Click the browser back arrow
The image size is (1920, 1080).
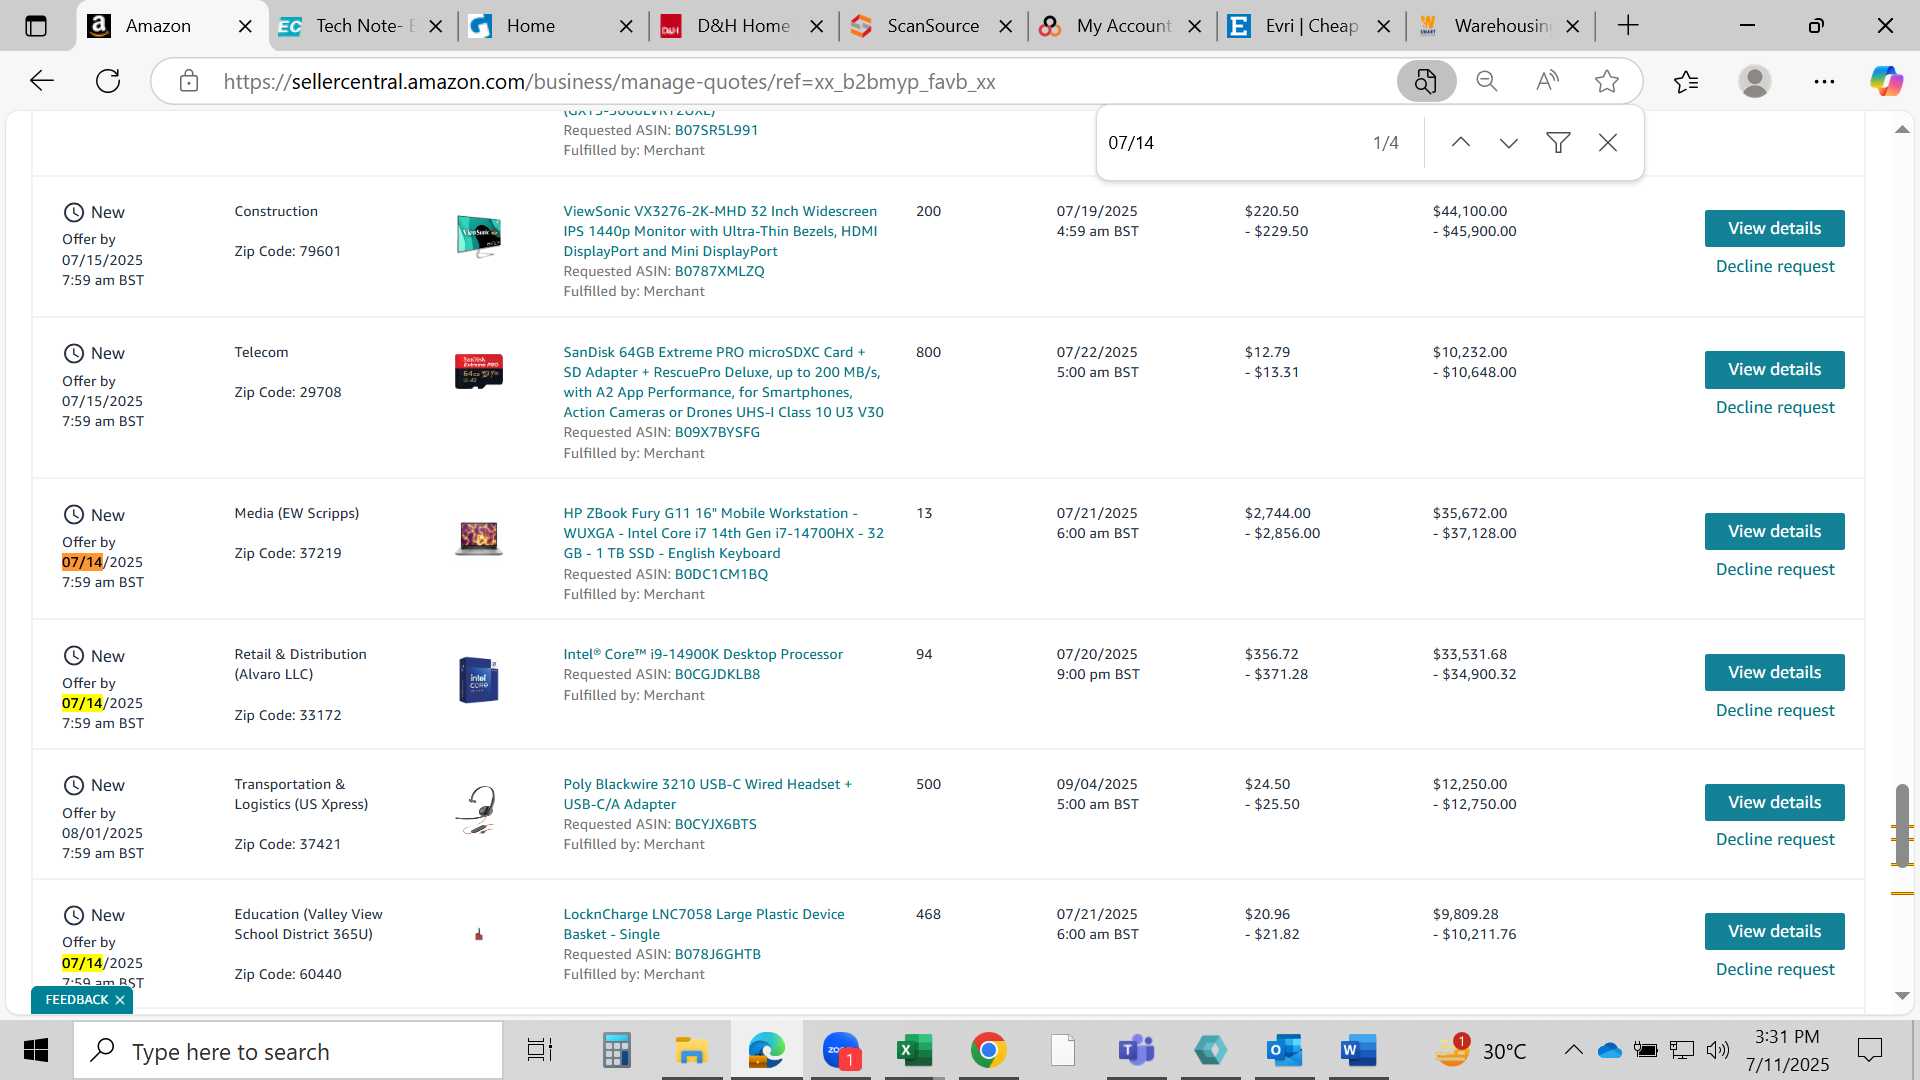click(x=41, y=81)
